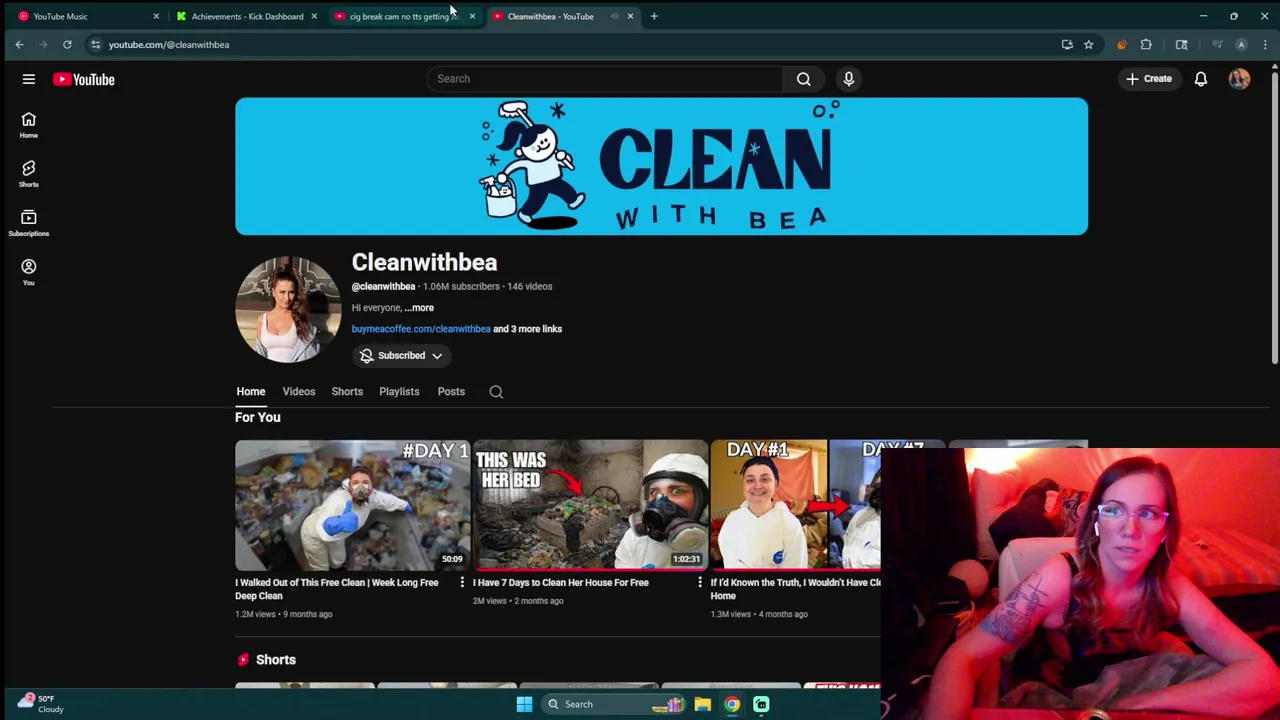Open Chrome from the taskbar
This screenshot has width=1280, height=720.
click(x=732, y=704)
